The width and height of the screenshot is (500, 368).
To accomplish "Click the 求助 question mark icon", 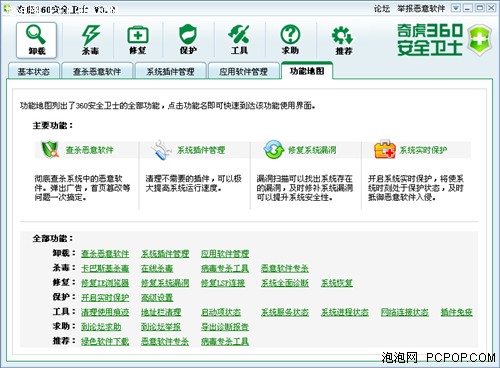I will coord(290,40).
